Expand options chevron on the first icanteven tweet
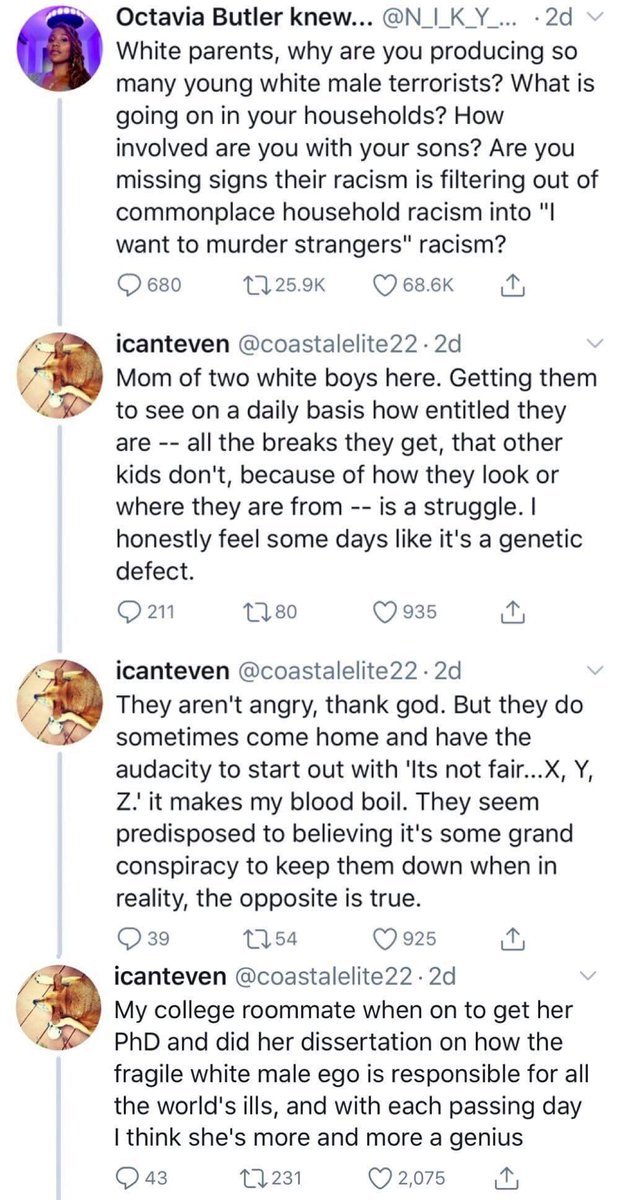 click(x=594, y=345)
